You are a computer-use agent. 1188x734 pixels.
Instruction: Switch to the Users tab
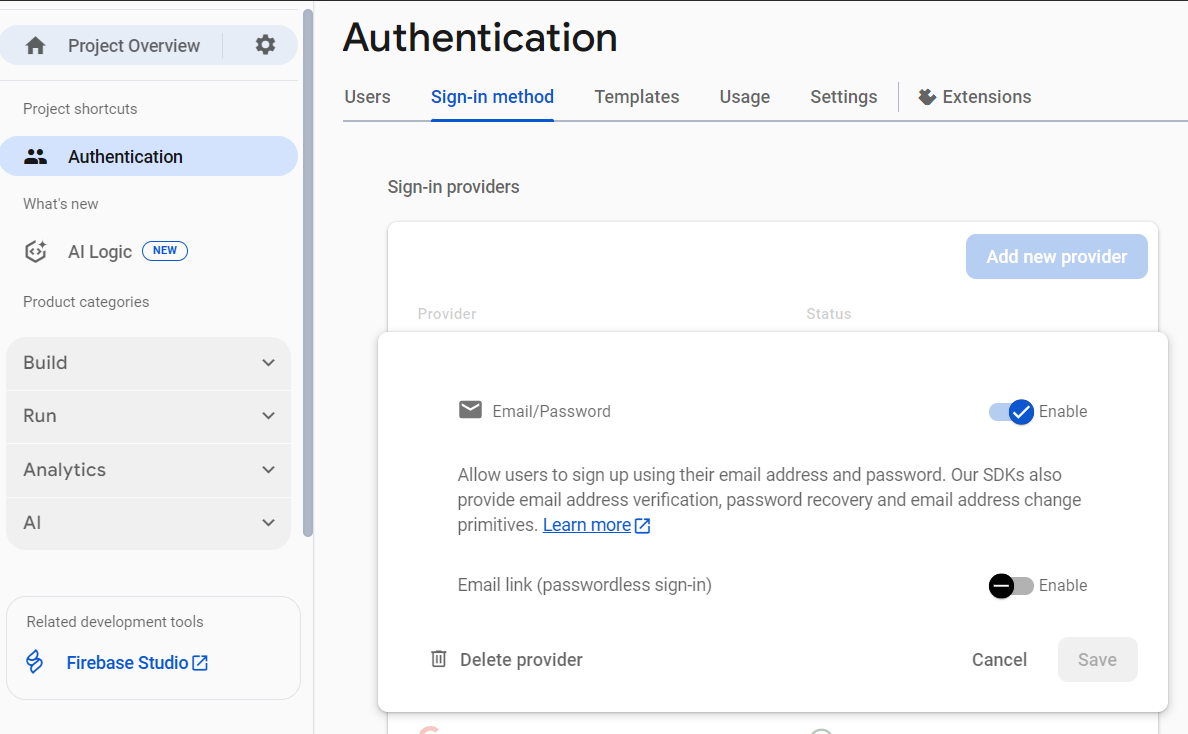[x=367, y=96]
